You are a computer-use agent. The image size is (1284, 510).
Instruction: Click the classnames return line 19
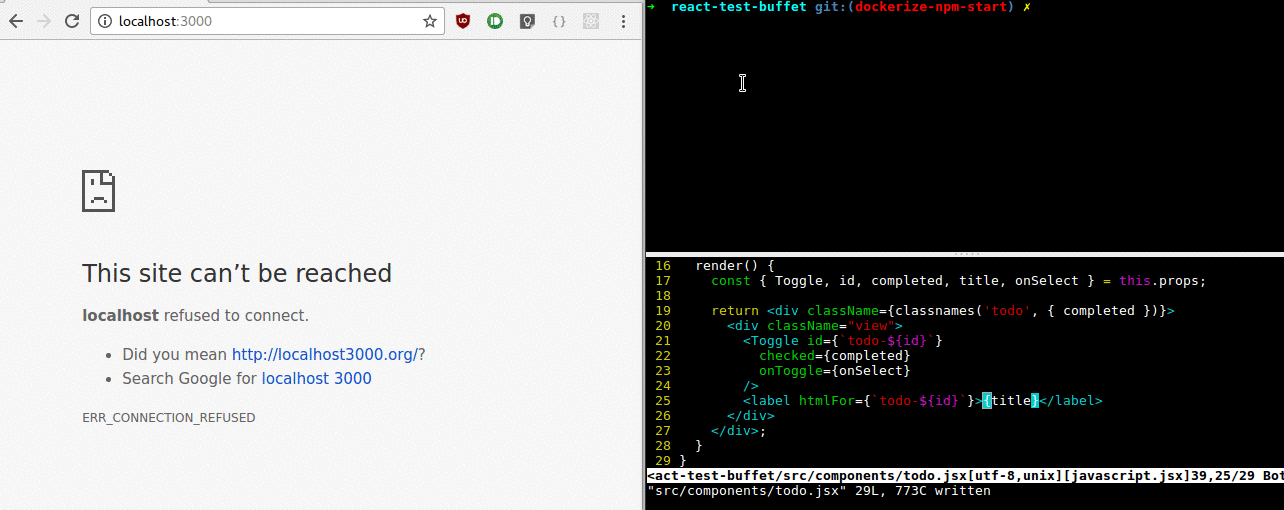pyautogui.click(x=943, y=311)
